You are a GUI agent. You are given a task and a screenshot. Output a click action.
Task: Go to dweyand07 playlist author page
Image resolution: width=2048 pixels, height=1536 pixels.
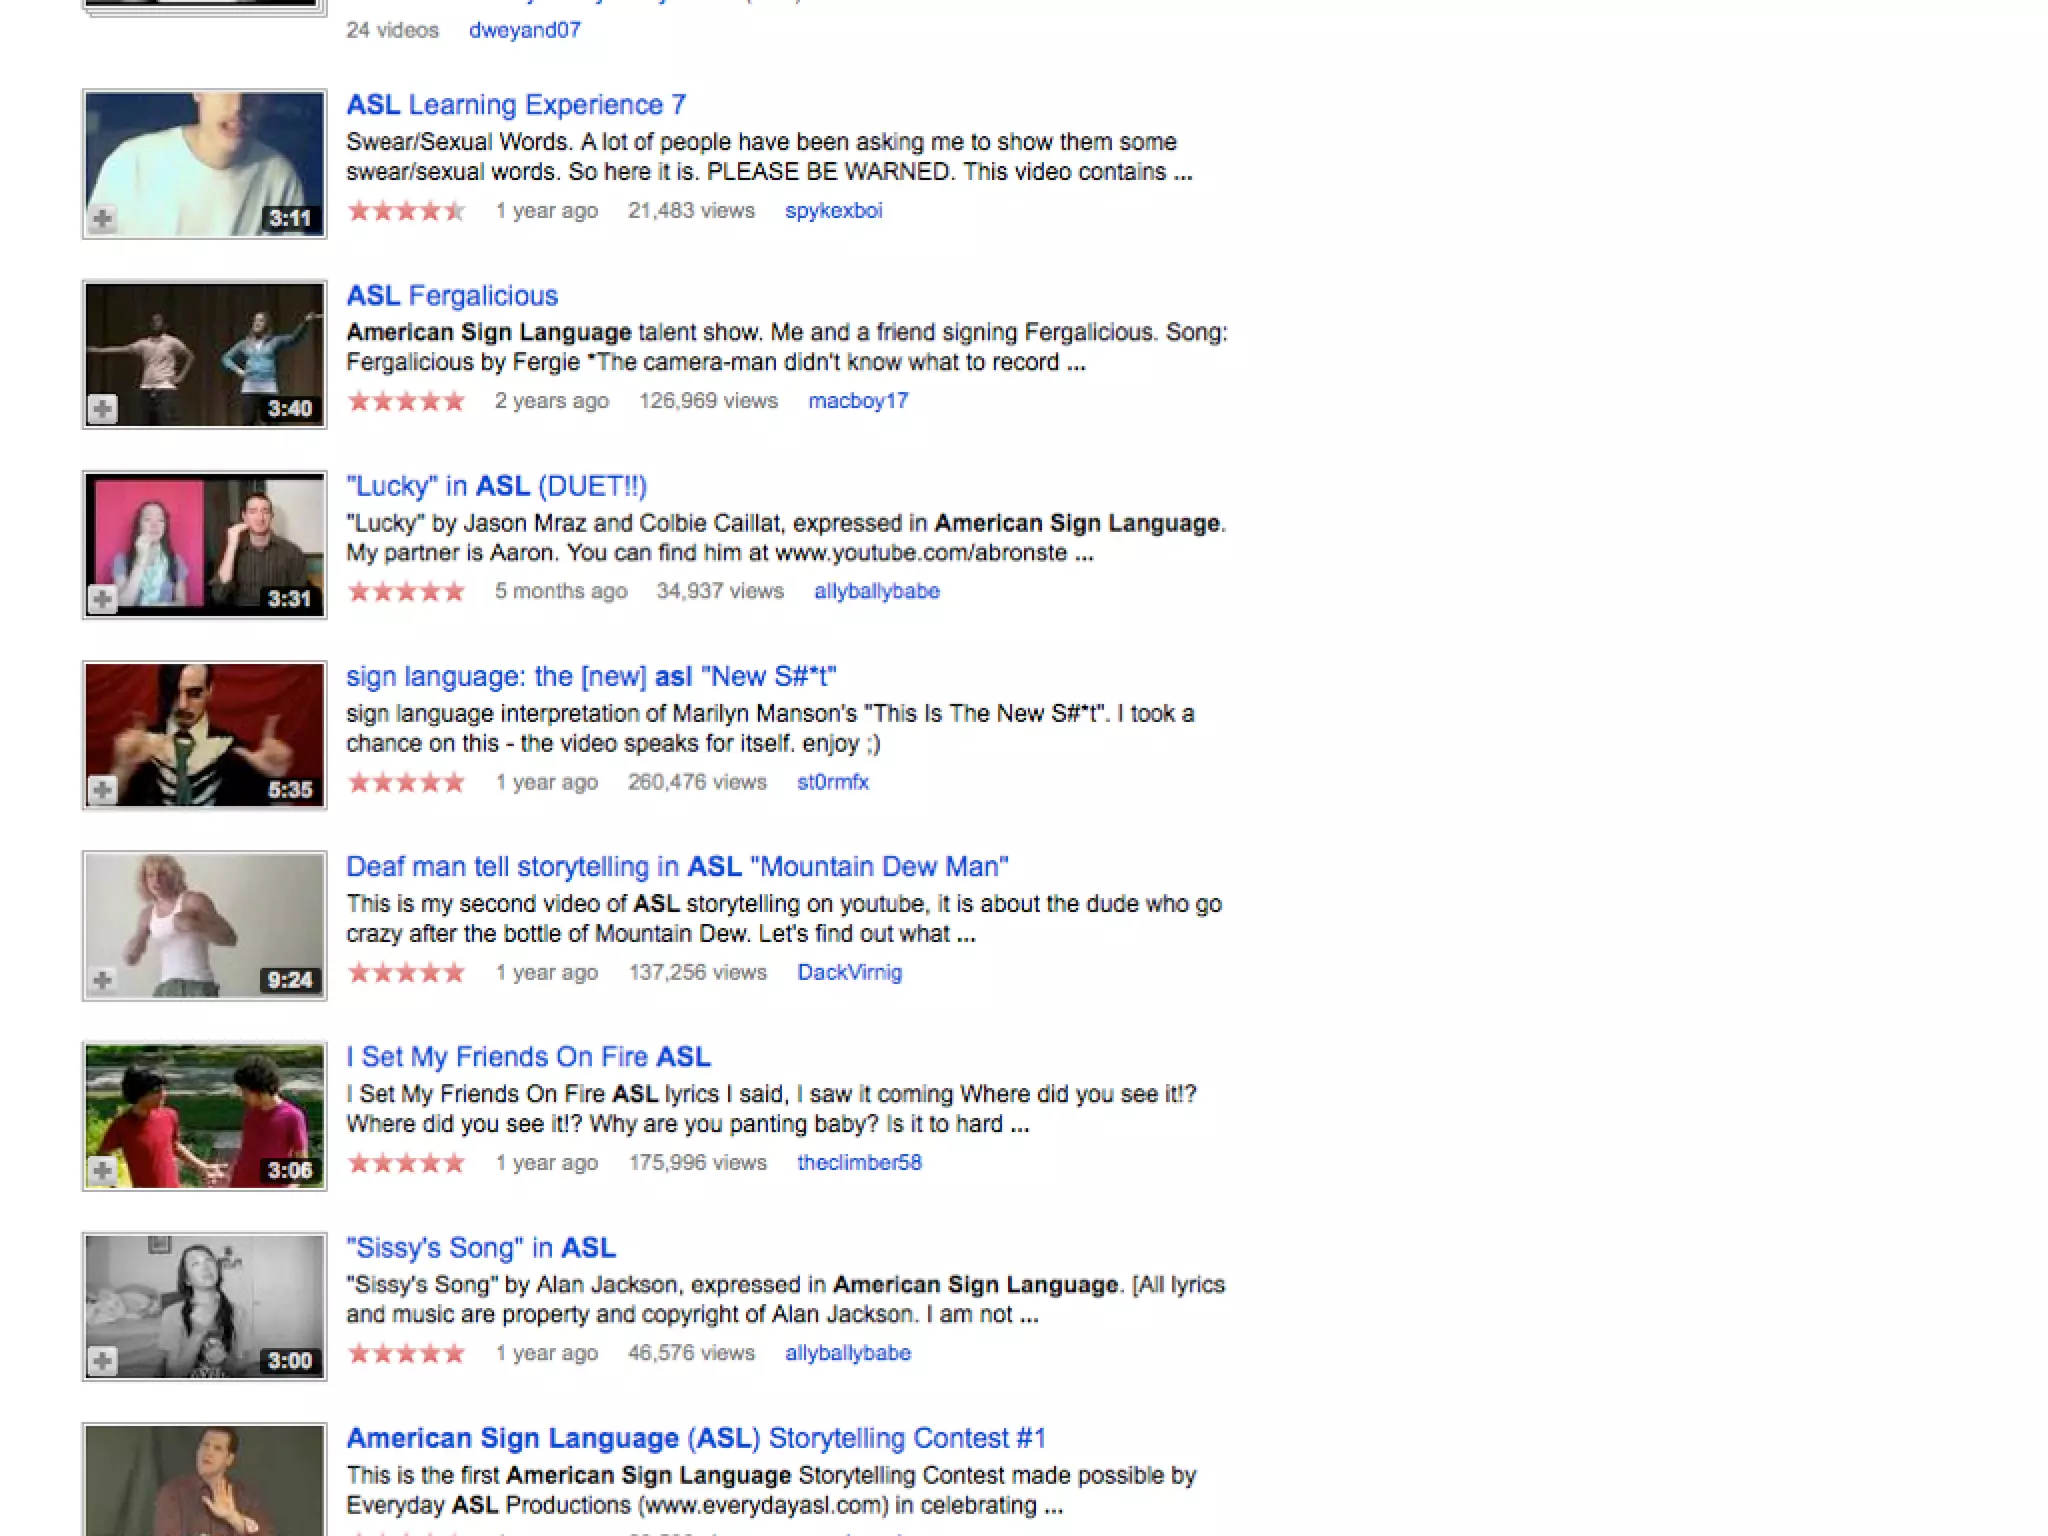tap(524, 30)
